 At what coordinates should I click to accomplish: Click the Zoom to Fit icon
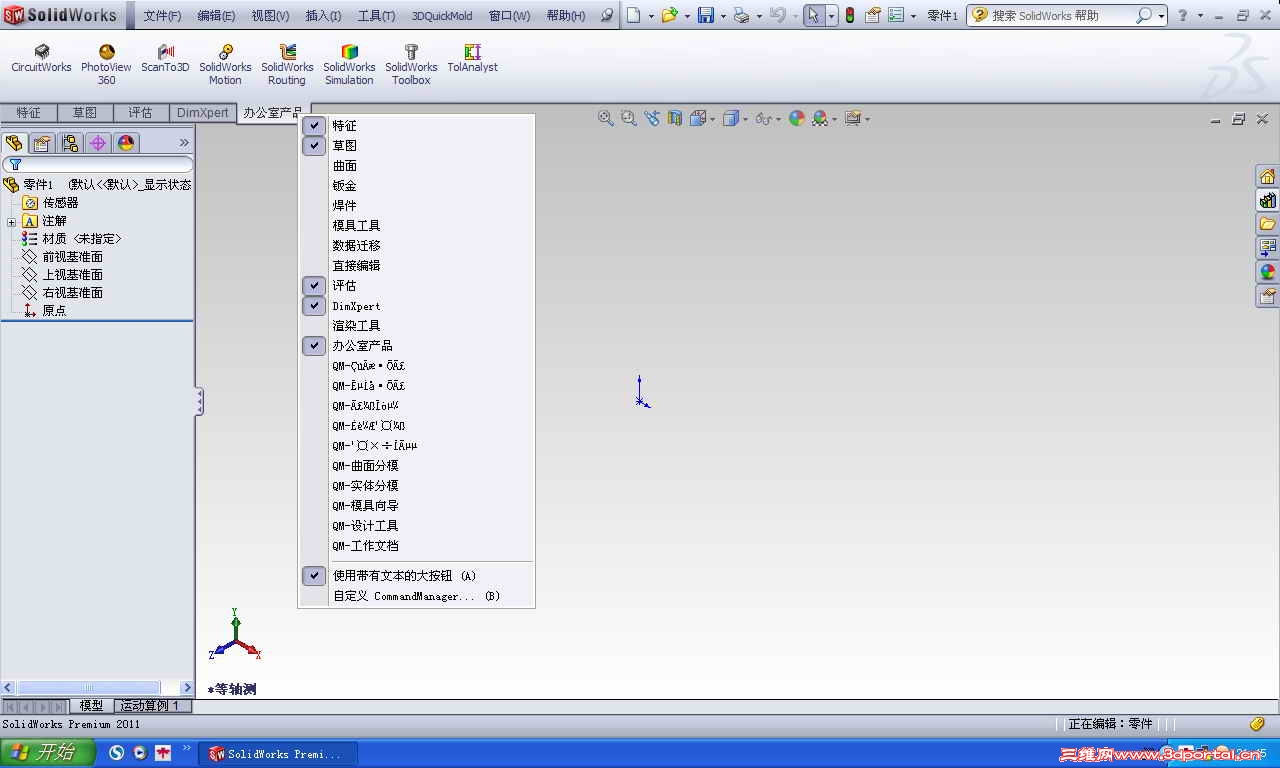tap(605, 118)
